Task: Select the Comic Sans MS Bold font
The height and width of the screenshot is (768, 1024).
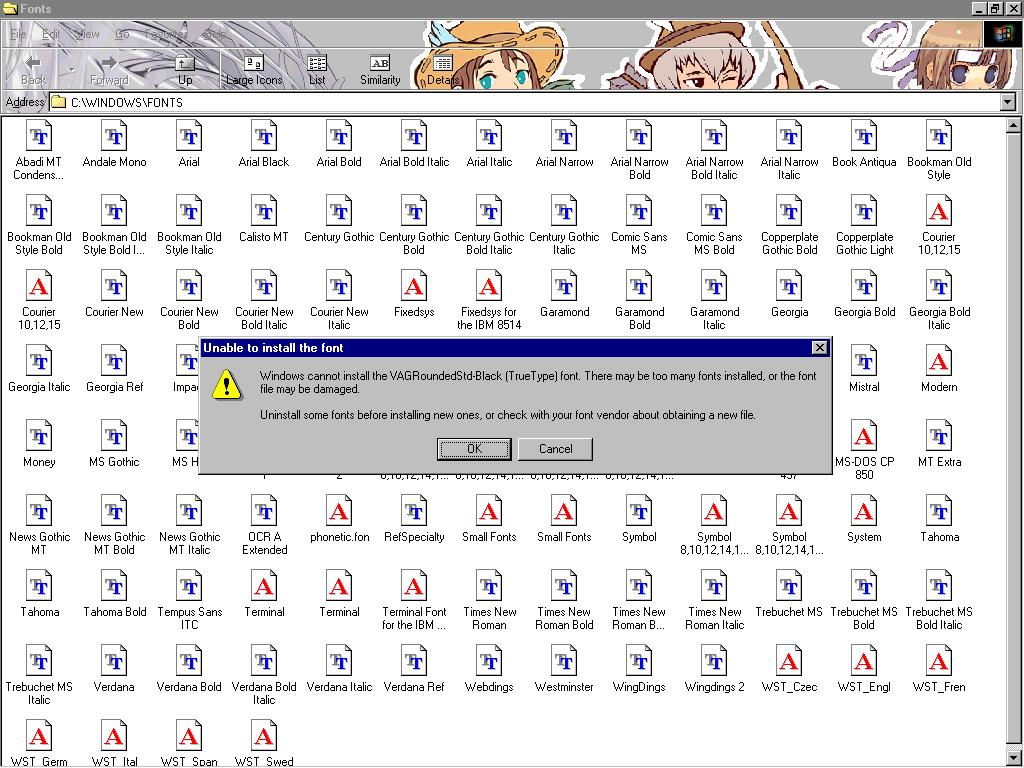Action: pos(714,212)
